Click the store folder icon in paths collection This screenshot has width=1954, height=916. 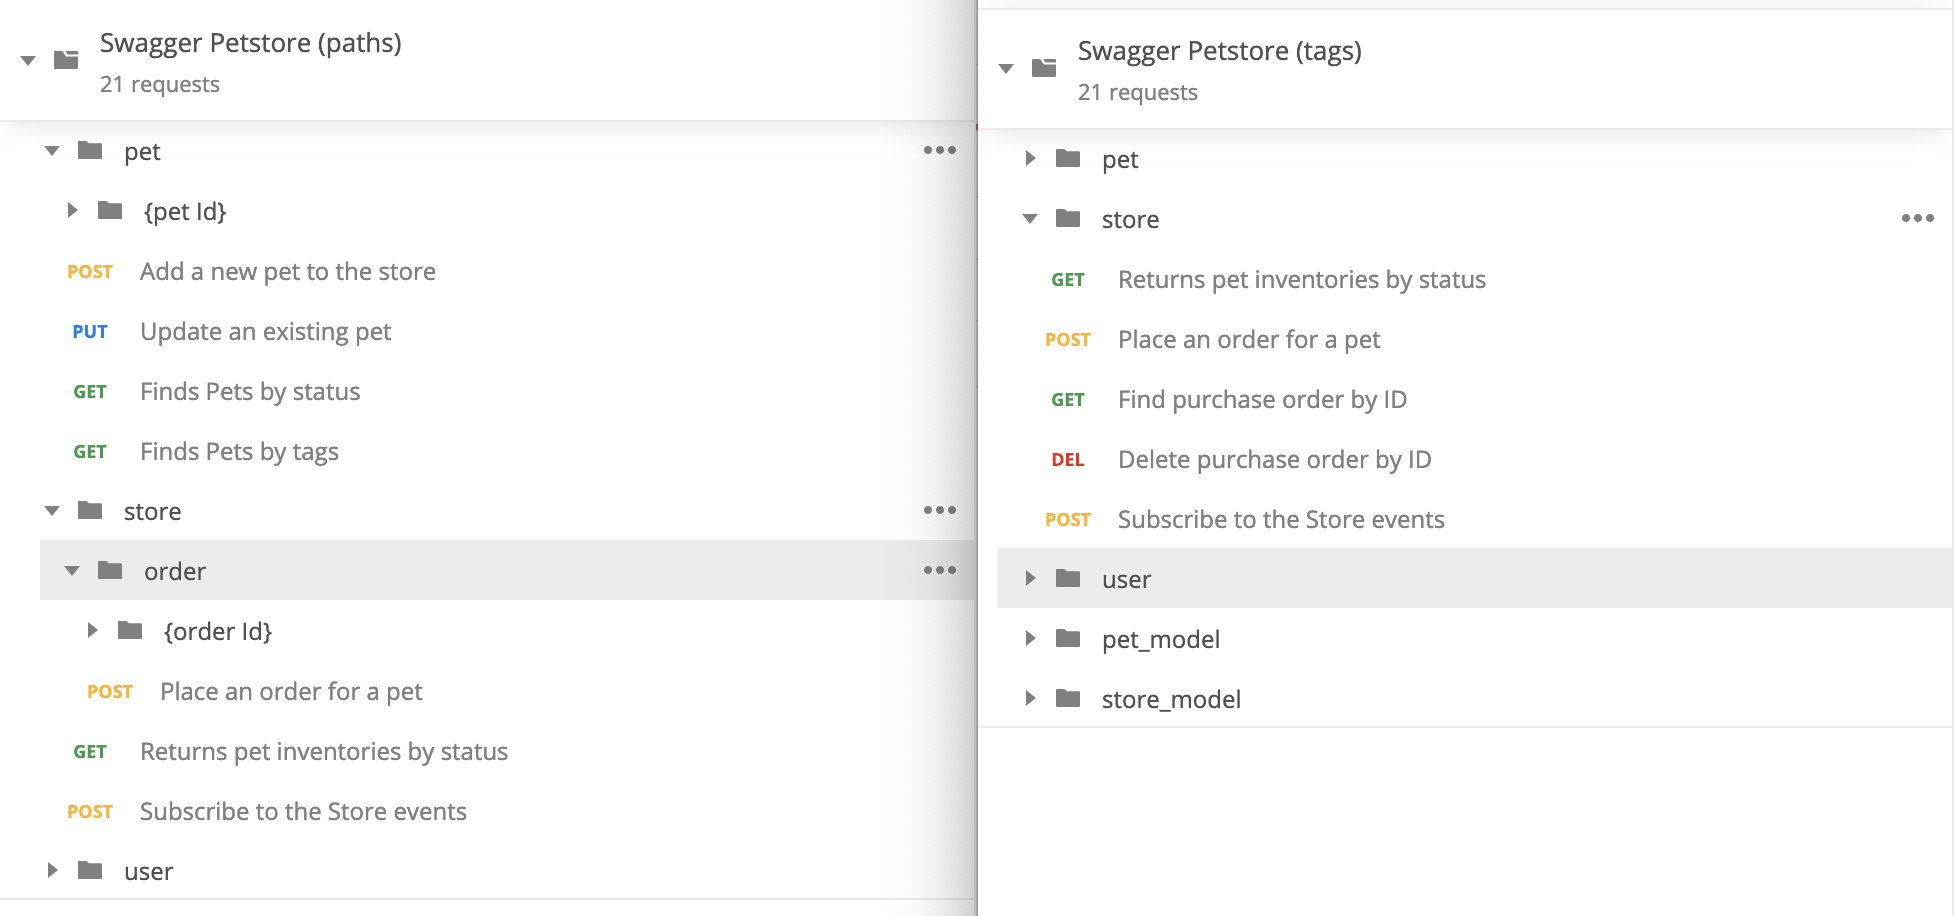tap(90, 511)
